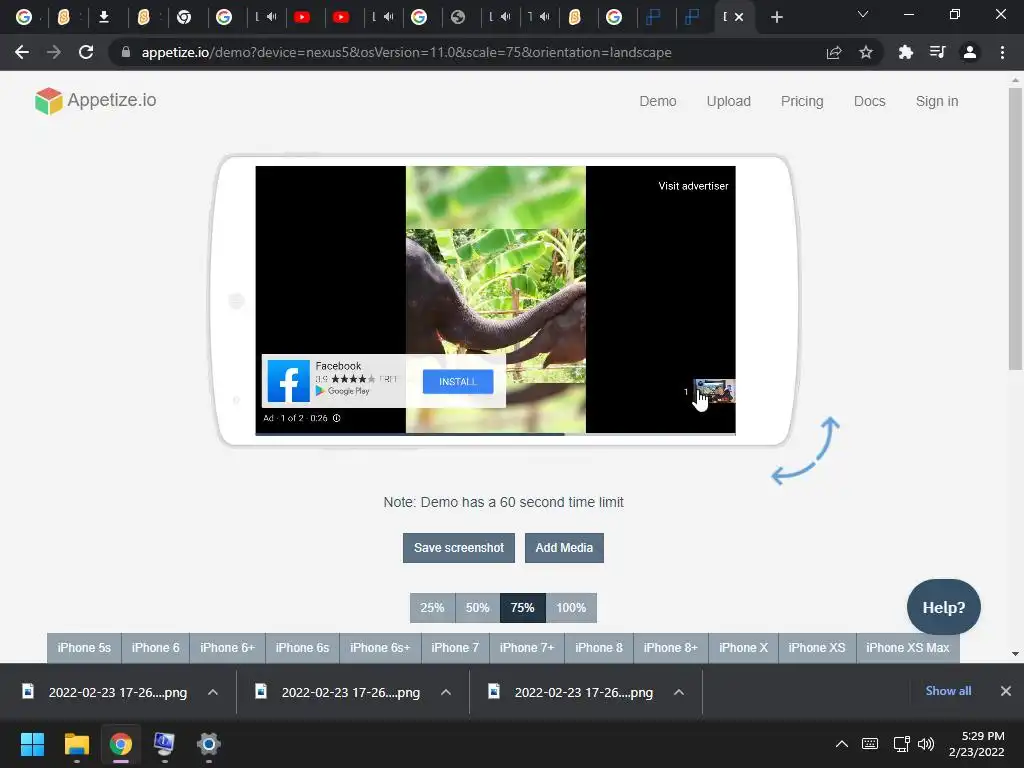
Task: Open Chrome profile avatar icon
Action: [x=970, y=52]
